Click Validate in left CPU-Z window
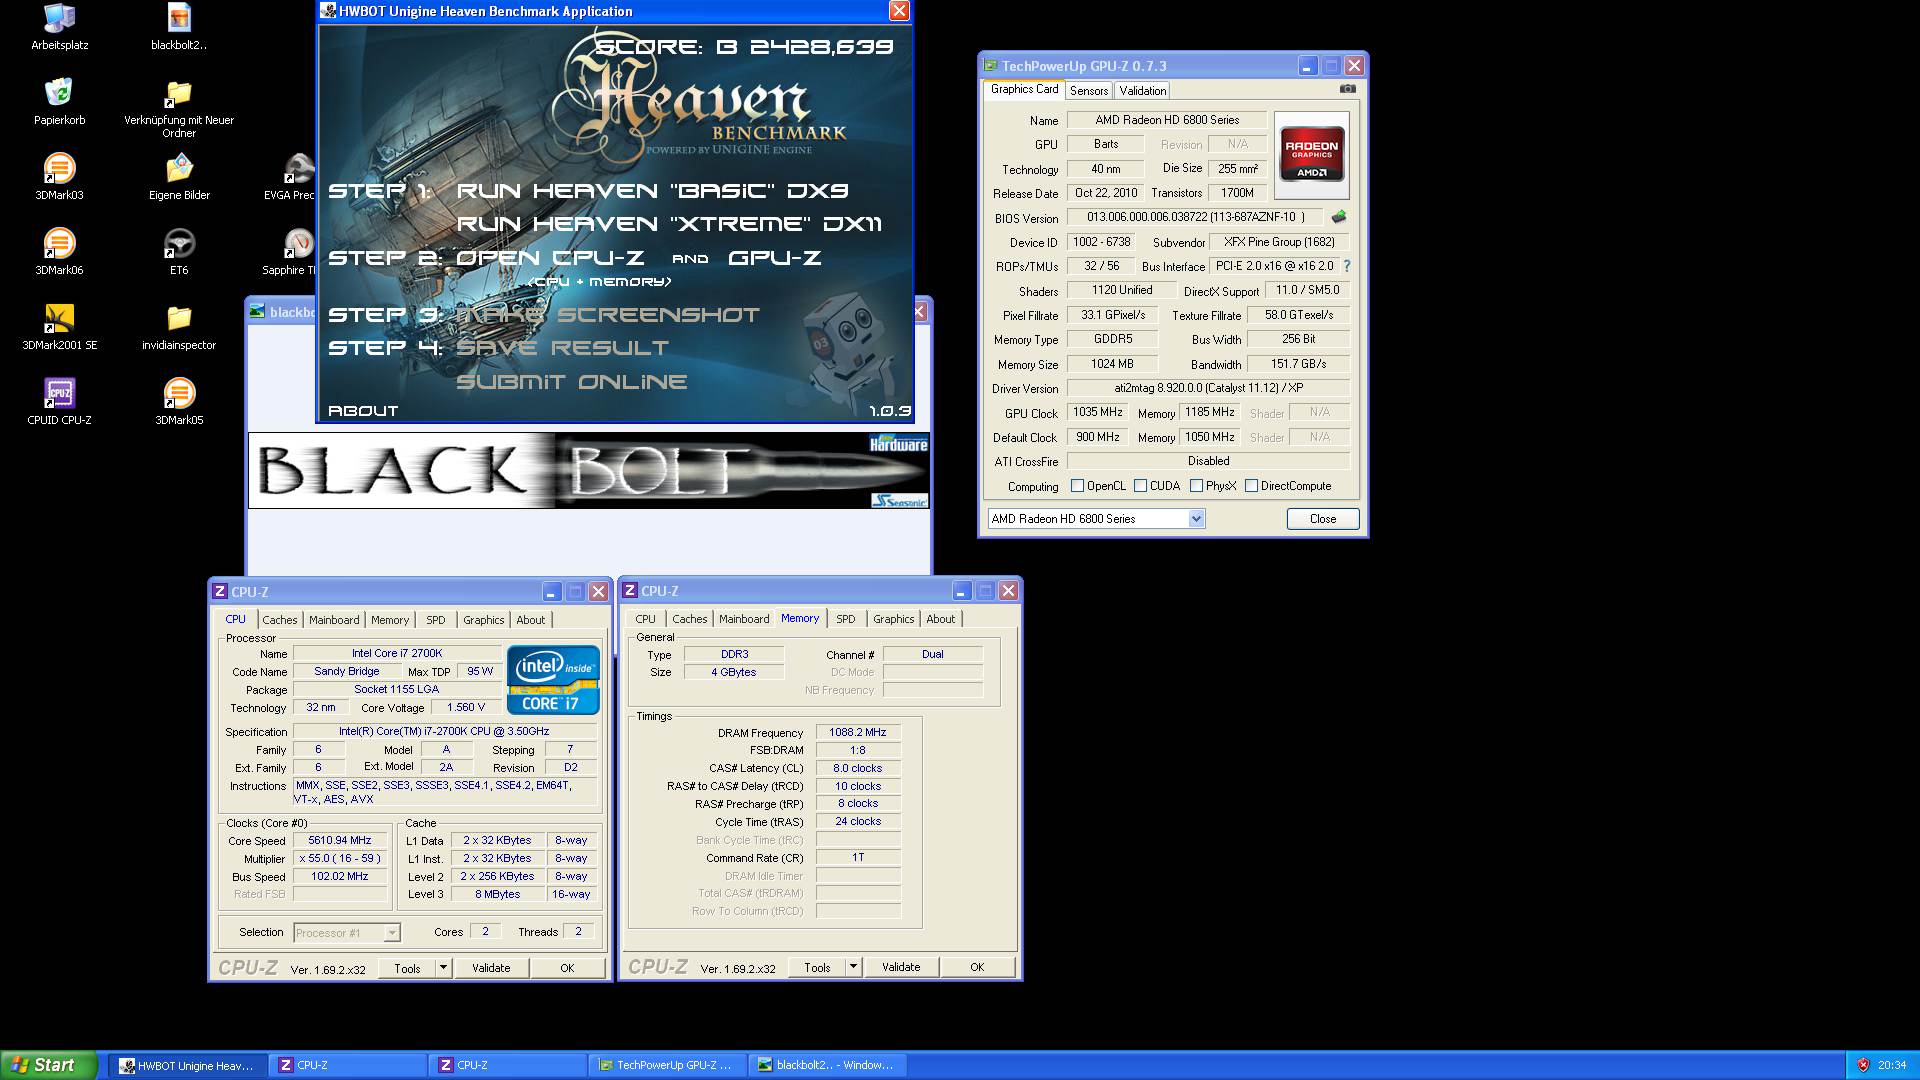 tap(491, 968)
